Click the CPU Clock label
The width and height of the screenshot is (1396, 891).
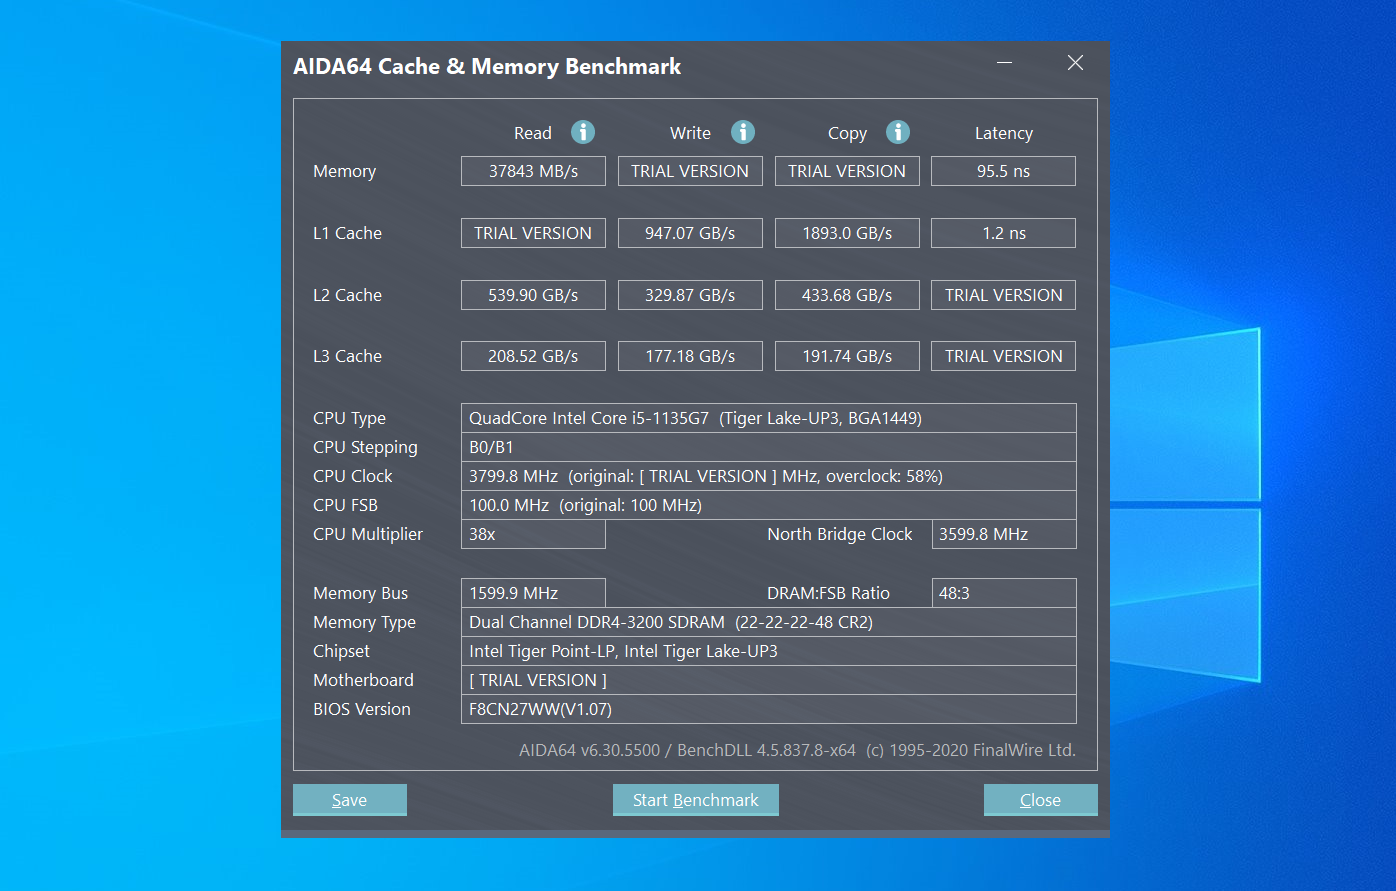[352, 476]
